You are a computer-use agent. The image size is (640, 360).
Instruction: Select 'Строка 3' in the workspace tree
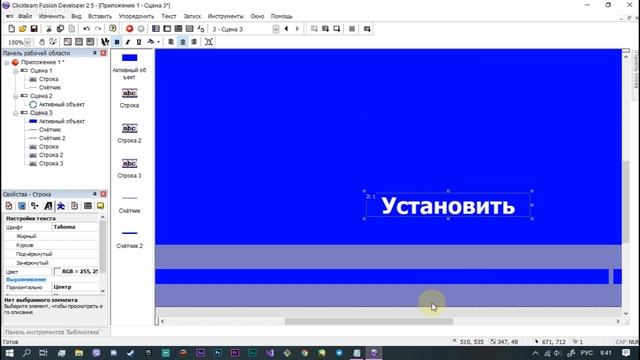51,164
